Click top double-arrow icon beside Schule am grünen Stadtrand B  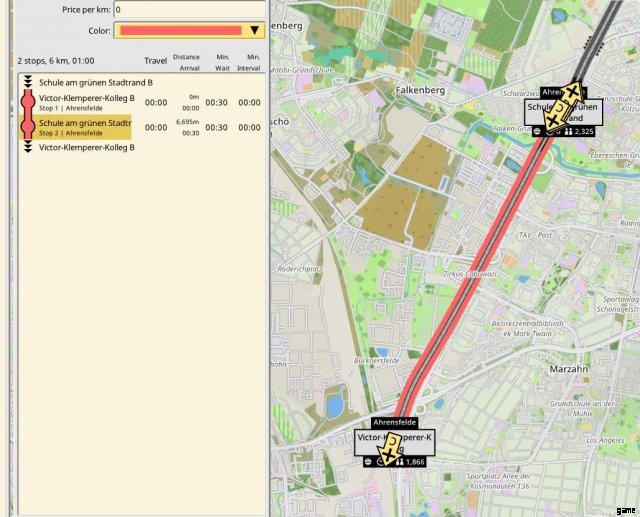coord(28,81)
